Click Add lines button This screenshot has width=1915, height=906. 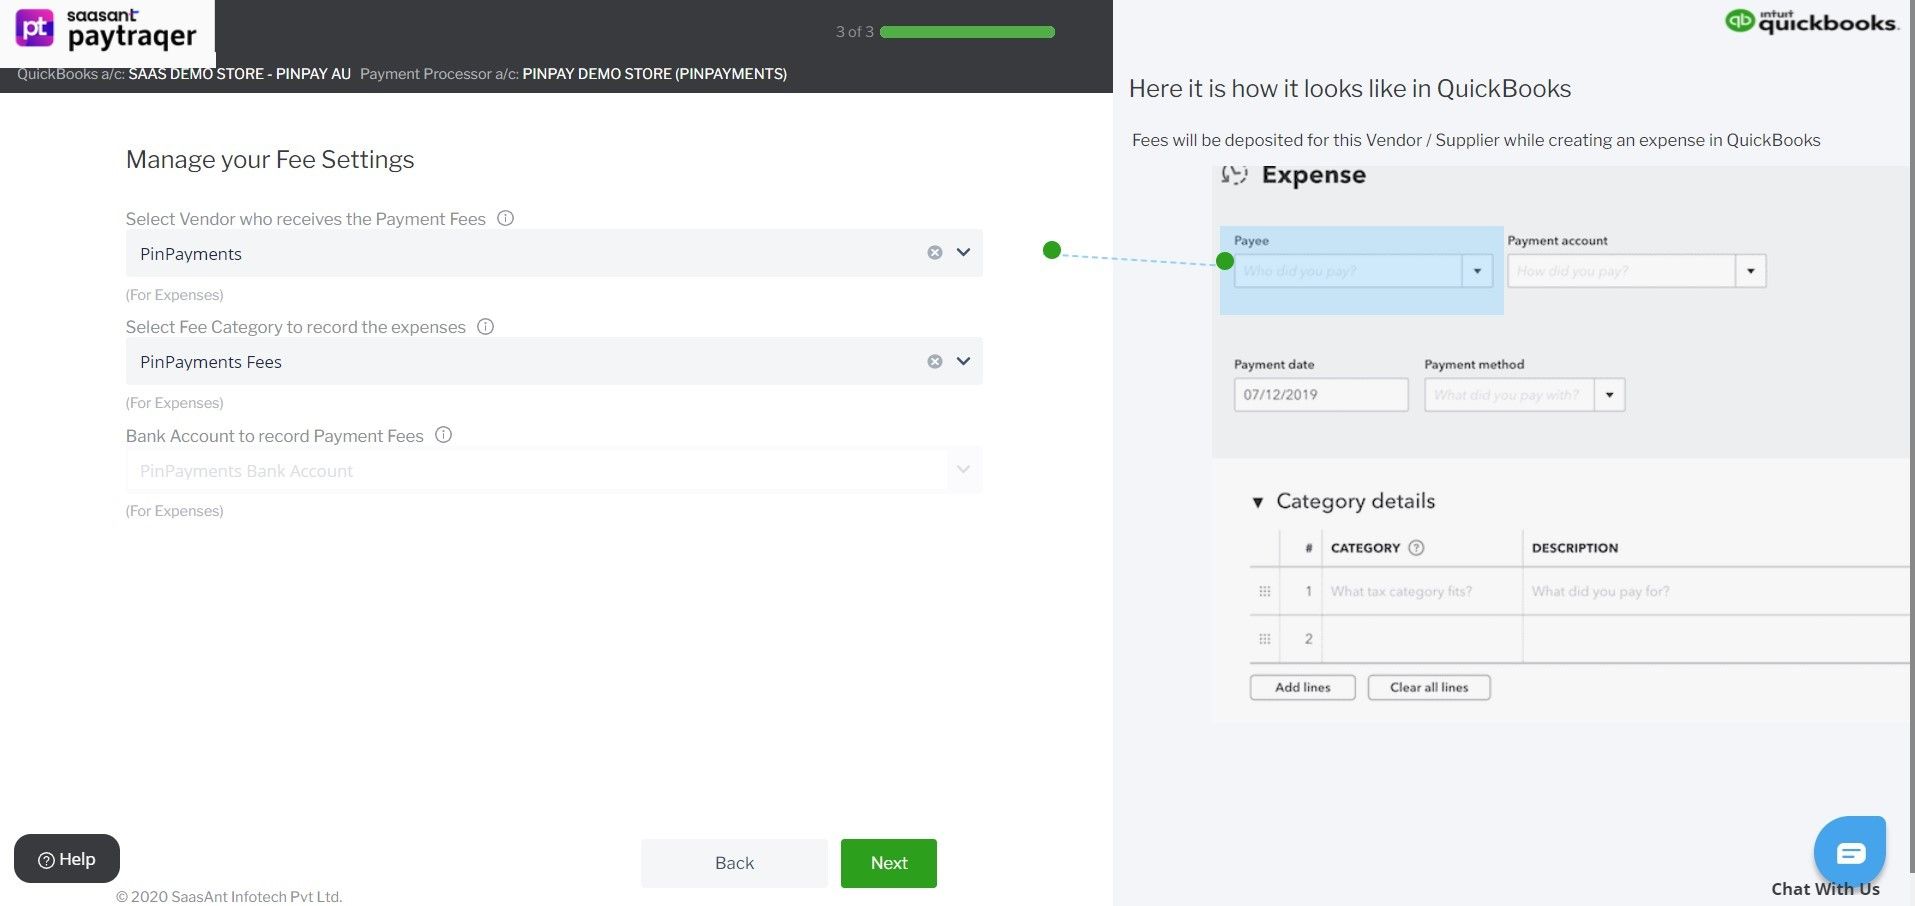[x=1302, y=688]
